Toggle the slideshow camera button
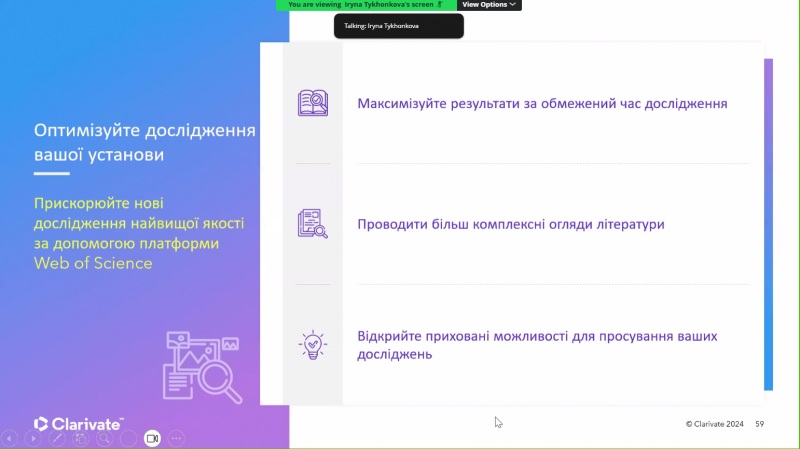The width and height of the screenshot is (800, 449). tap(152, 438)
